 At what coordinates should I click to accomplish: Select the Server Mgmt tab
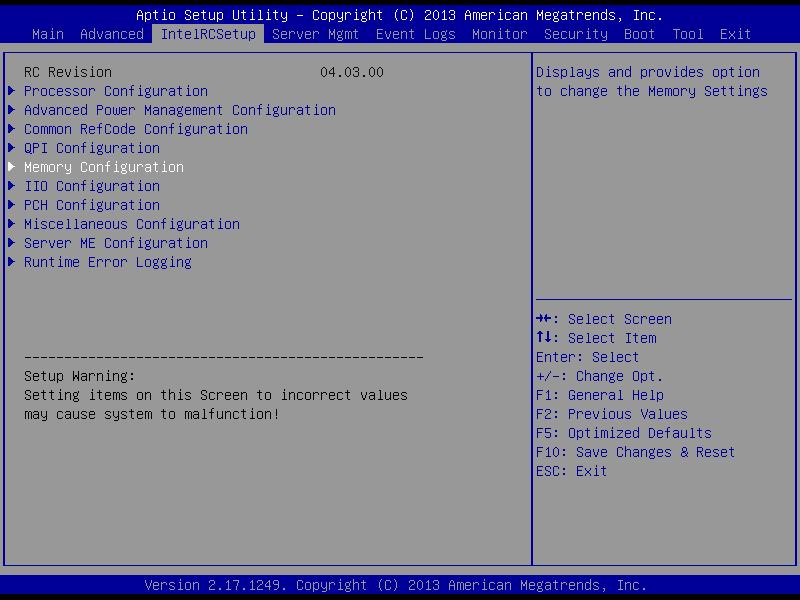pos(316,34)
